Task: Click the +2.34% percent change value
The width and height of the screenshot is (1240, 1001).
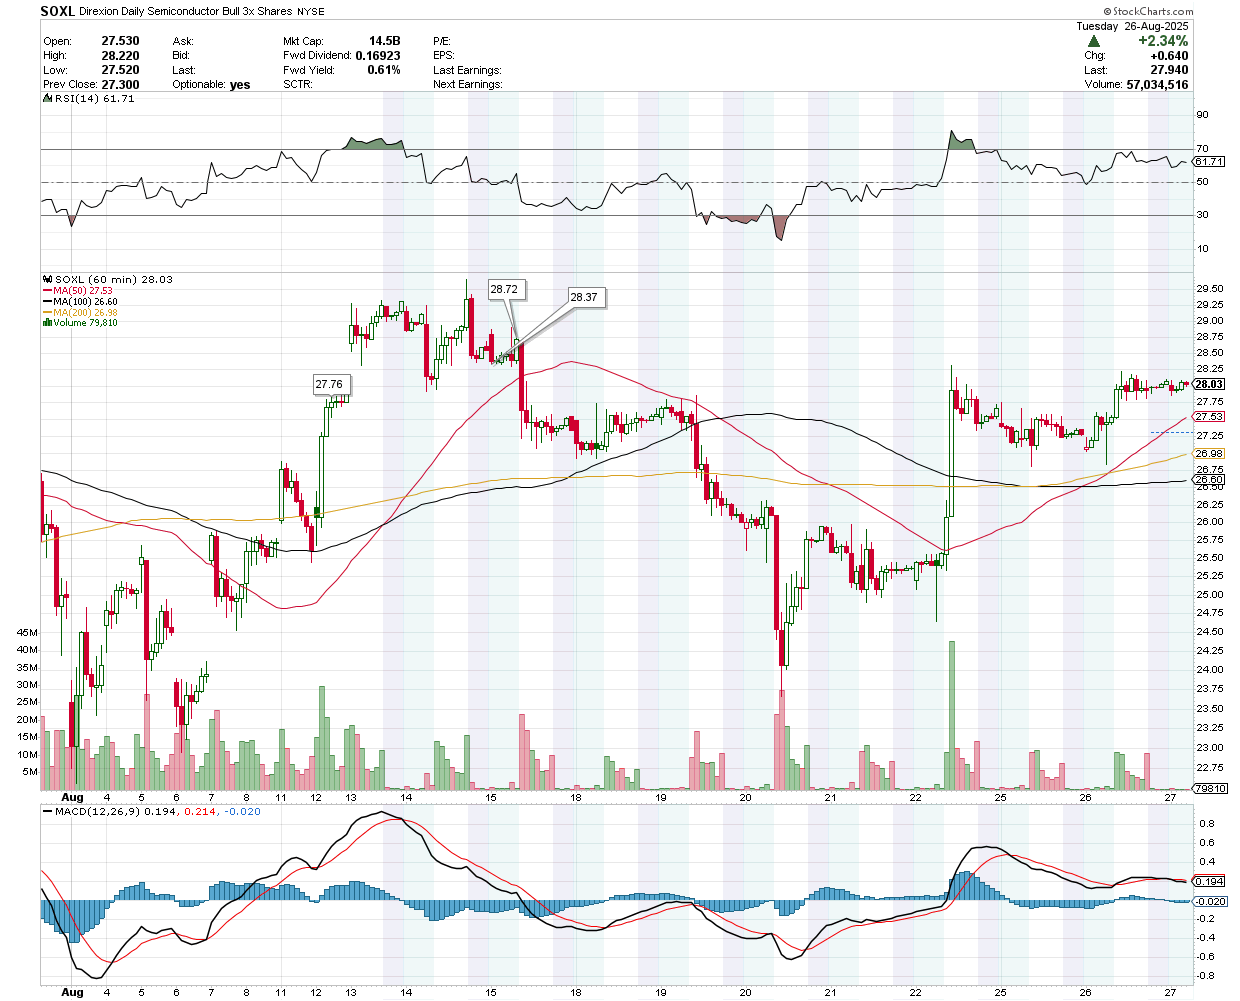Action: coord(1163,41)
